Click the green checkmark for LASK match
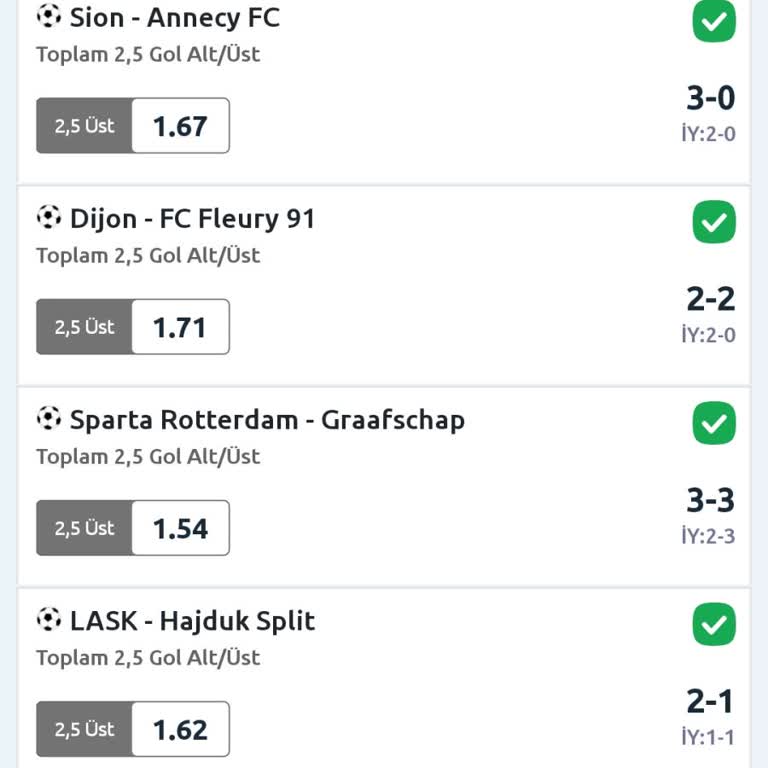Viewport: 768px width, 768px height. click(714, 625)
